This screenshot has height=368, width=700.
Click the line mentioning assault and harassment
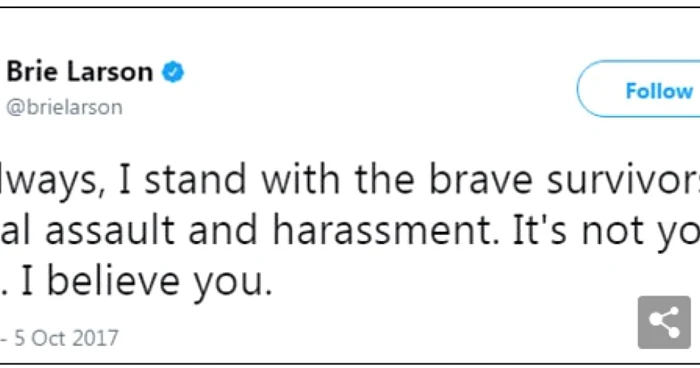pyautogui.click(x=350, y=230)
